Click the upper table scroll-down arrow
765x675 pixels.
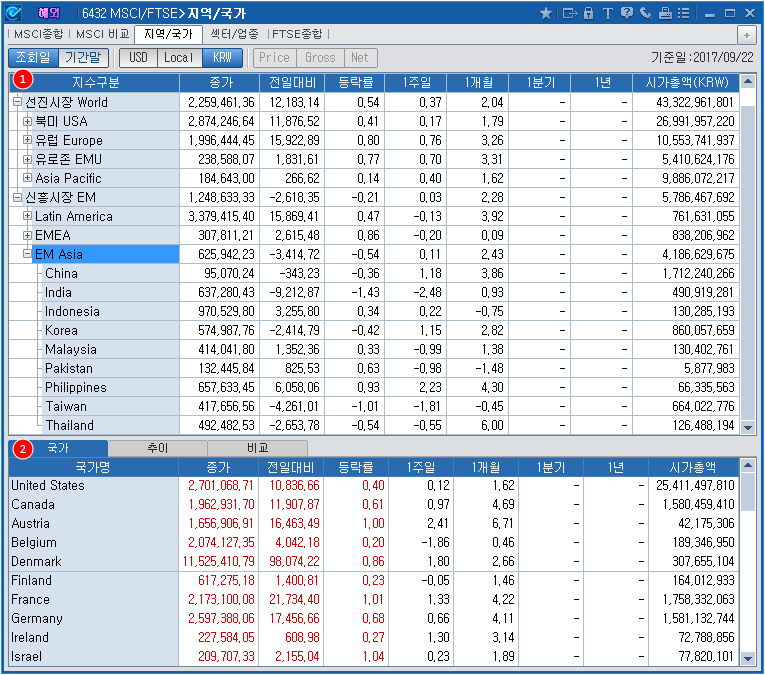coord(748,427)
